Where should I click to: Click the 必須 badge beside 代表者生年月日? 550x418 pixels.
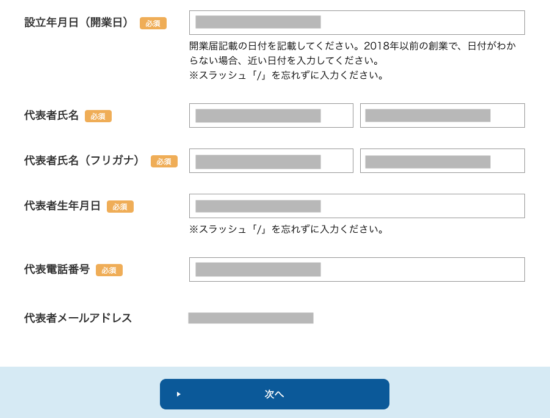click(120, 207)
